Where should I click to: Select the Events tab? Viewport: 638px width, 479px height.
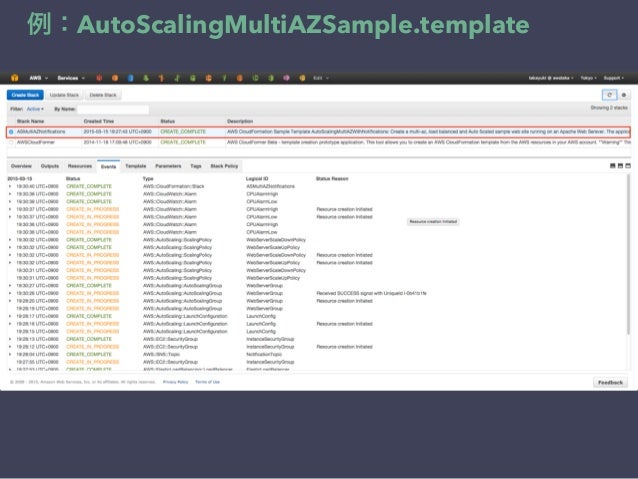[x=108, y=166]
